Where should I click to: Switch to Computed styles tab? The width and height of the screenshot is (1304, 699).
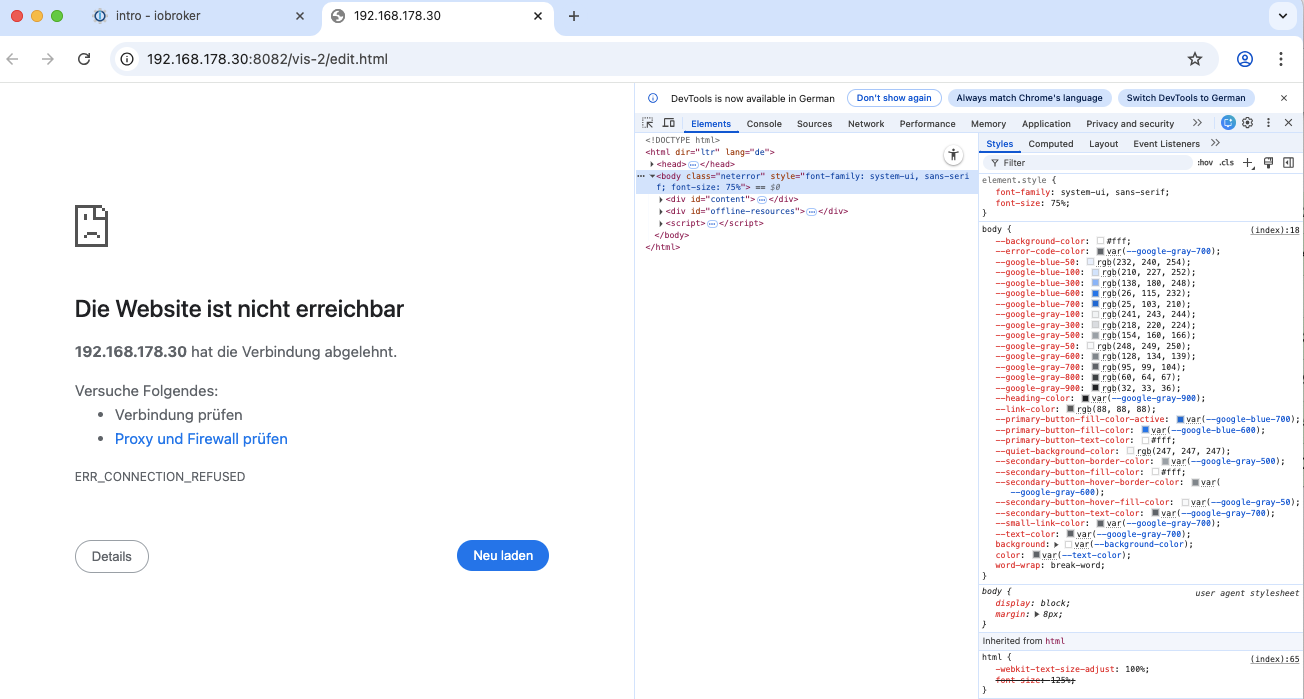pos(1051,144)
